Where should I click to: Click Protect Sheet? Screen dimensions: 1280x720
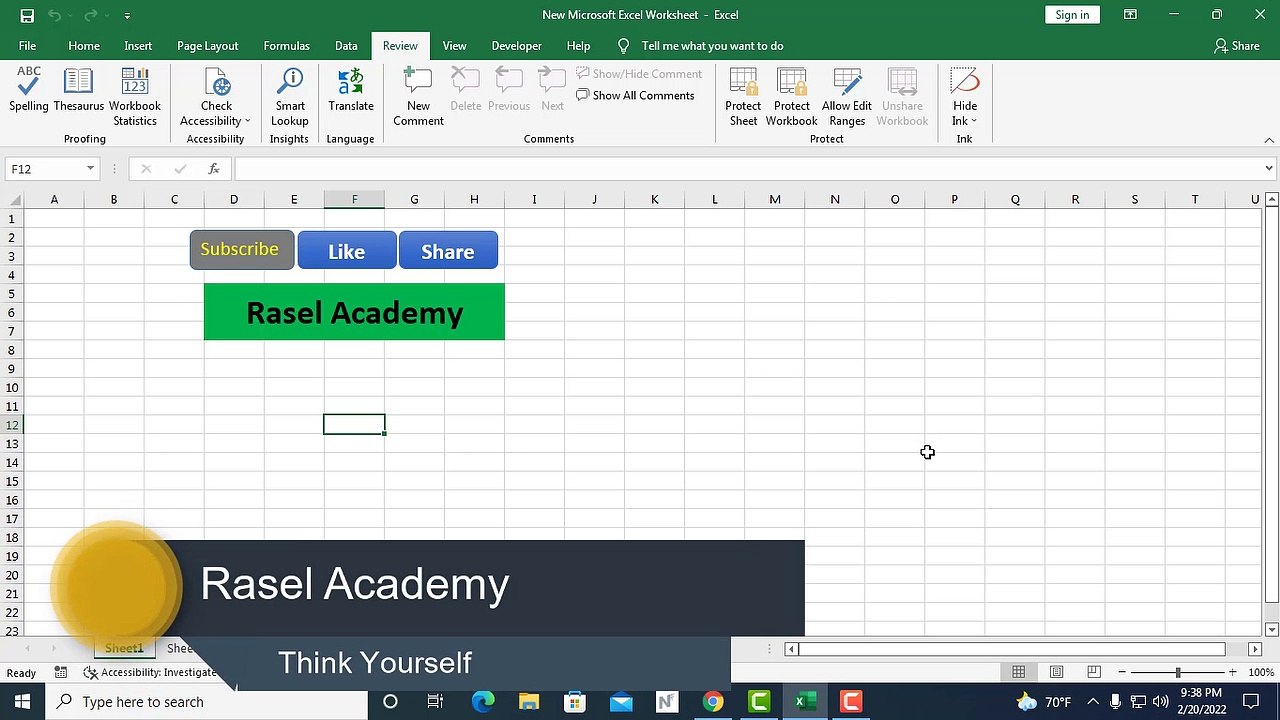tap(743, 97)
